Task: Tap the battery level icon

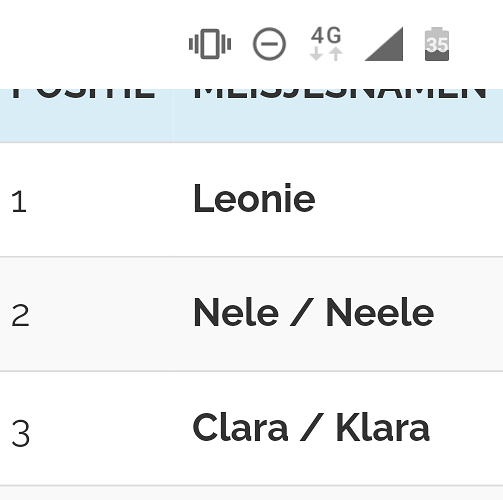Action: pos(437,44)
